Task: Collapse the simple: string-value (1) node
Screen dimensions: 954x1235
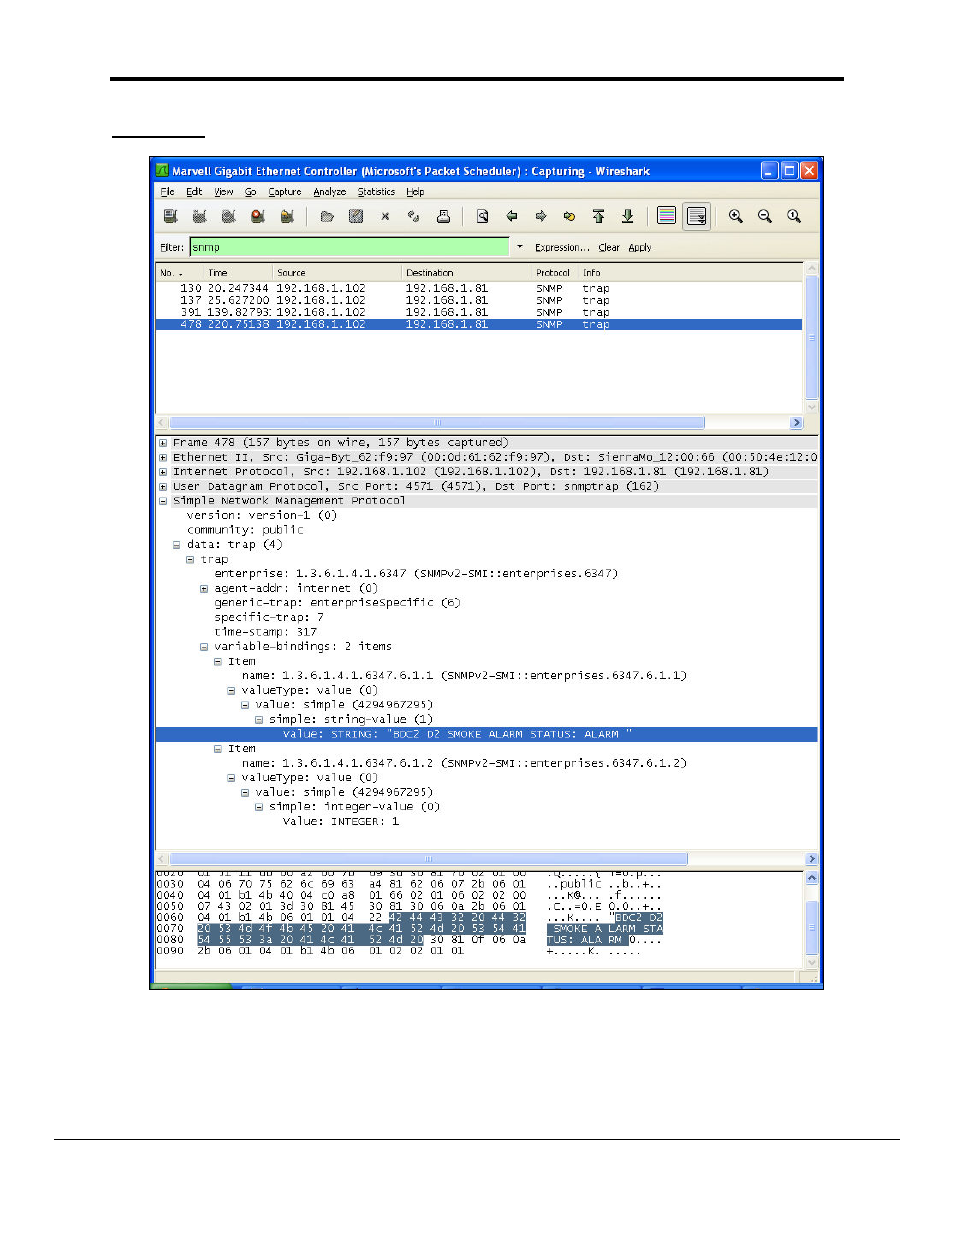Action: (259, 720)
